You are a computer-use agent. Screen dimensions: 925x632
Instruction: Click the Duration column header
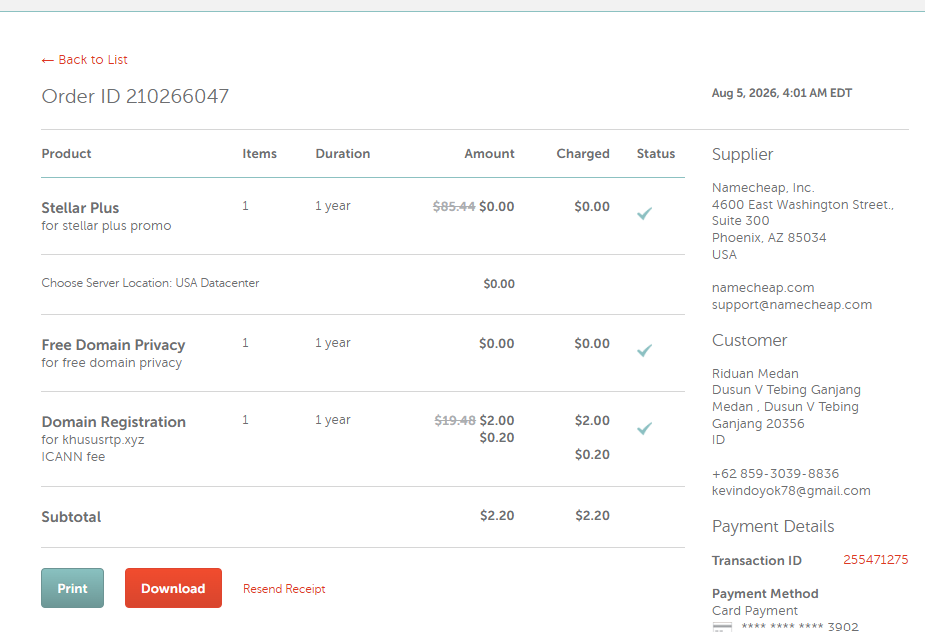tap(343, 153)
